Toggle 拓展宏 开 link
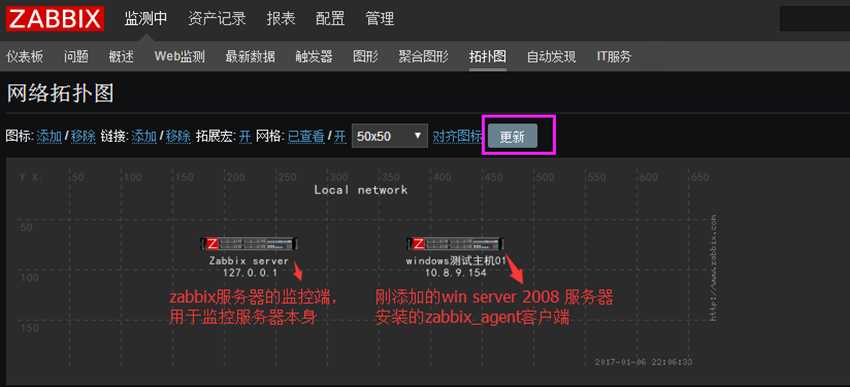 click(x=245, y=136)
